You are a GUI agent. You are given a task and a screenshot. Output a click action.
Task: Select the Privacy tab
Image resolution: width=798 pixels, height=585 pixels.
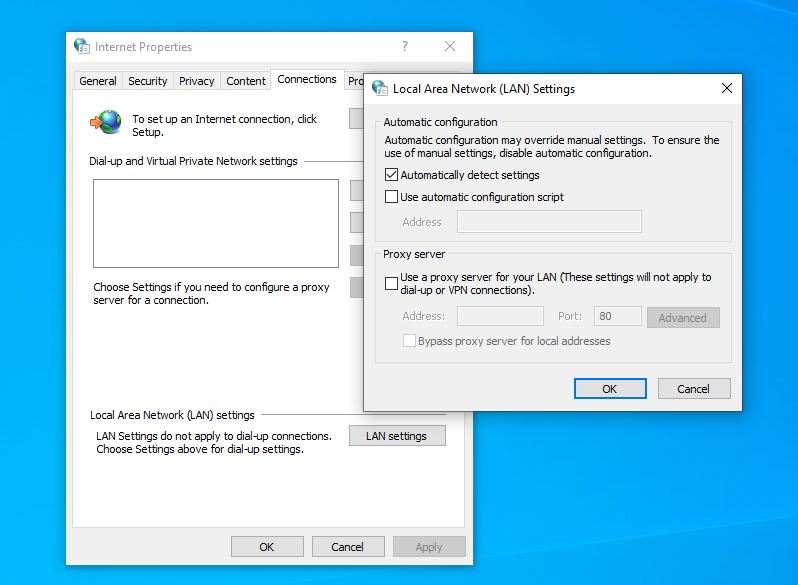[197, 81]
